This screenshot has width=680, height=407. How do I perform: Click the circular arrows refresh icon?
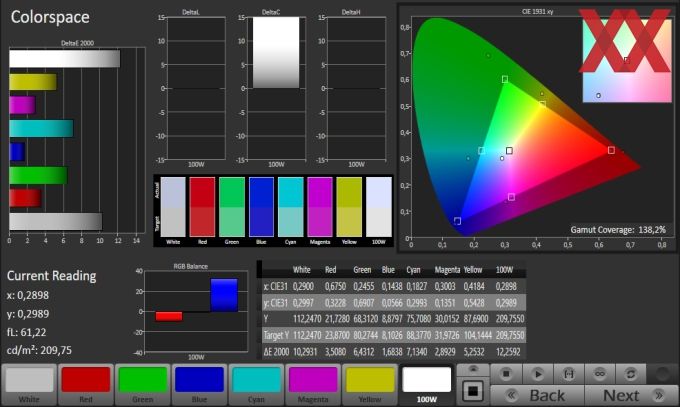pyautogui.click(x=631, y=374)
